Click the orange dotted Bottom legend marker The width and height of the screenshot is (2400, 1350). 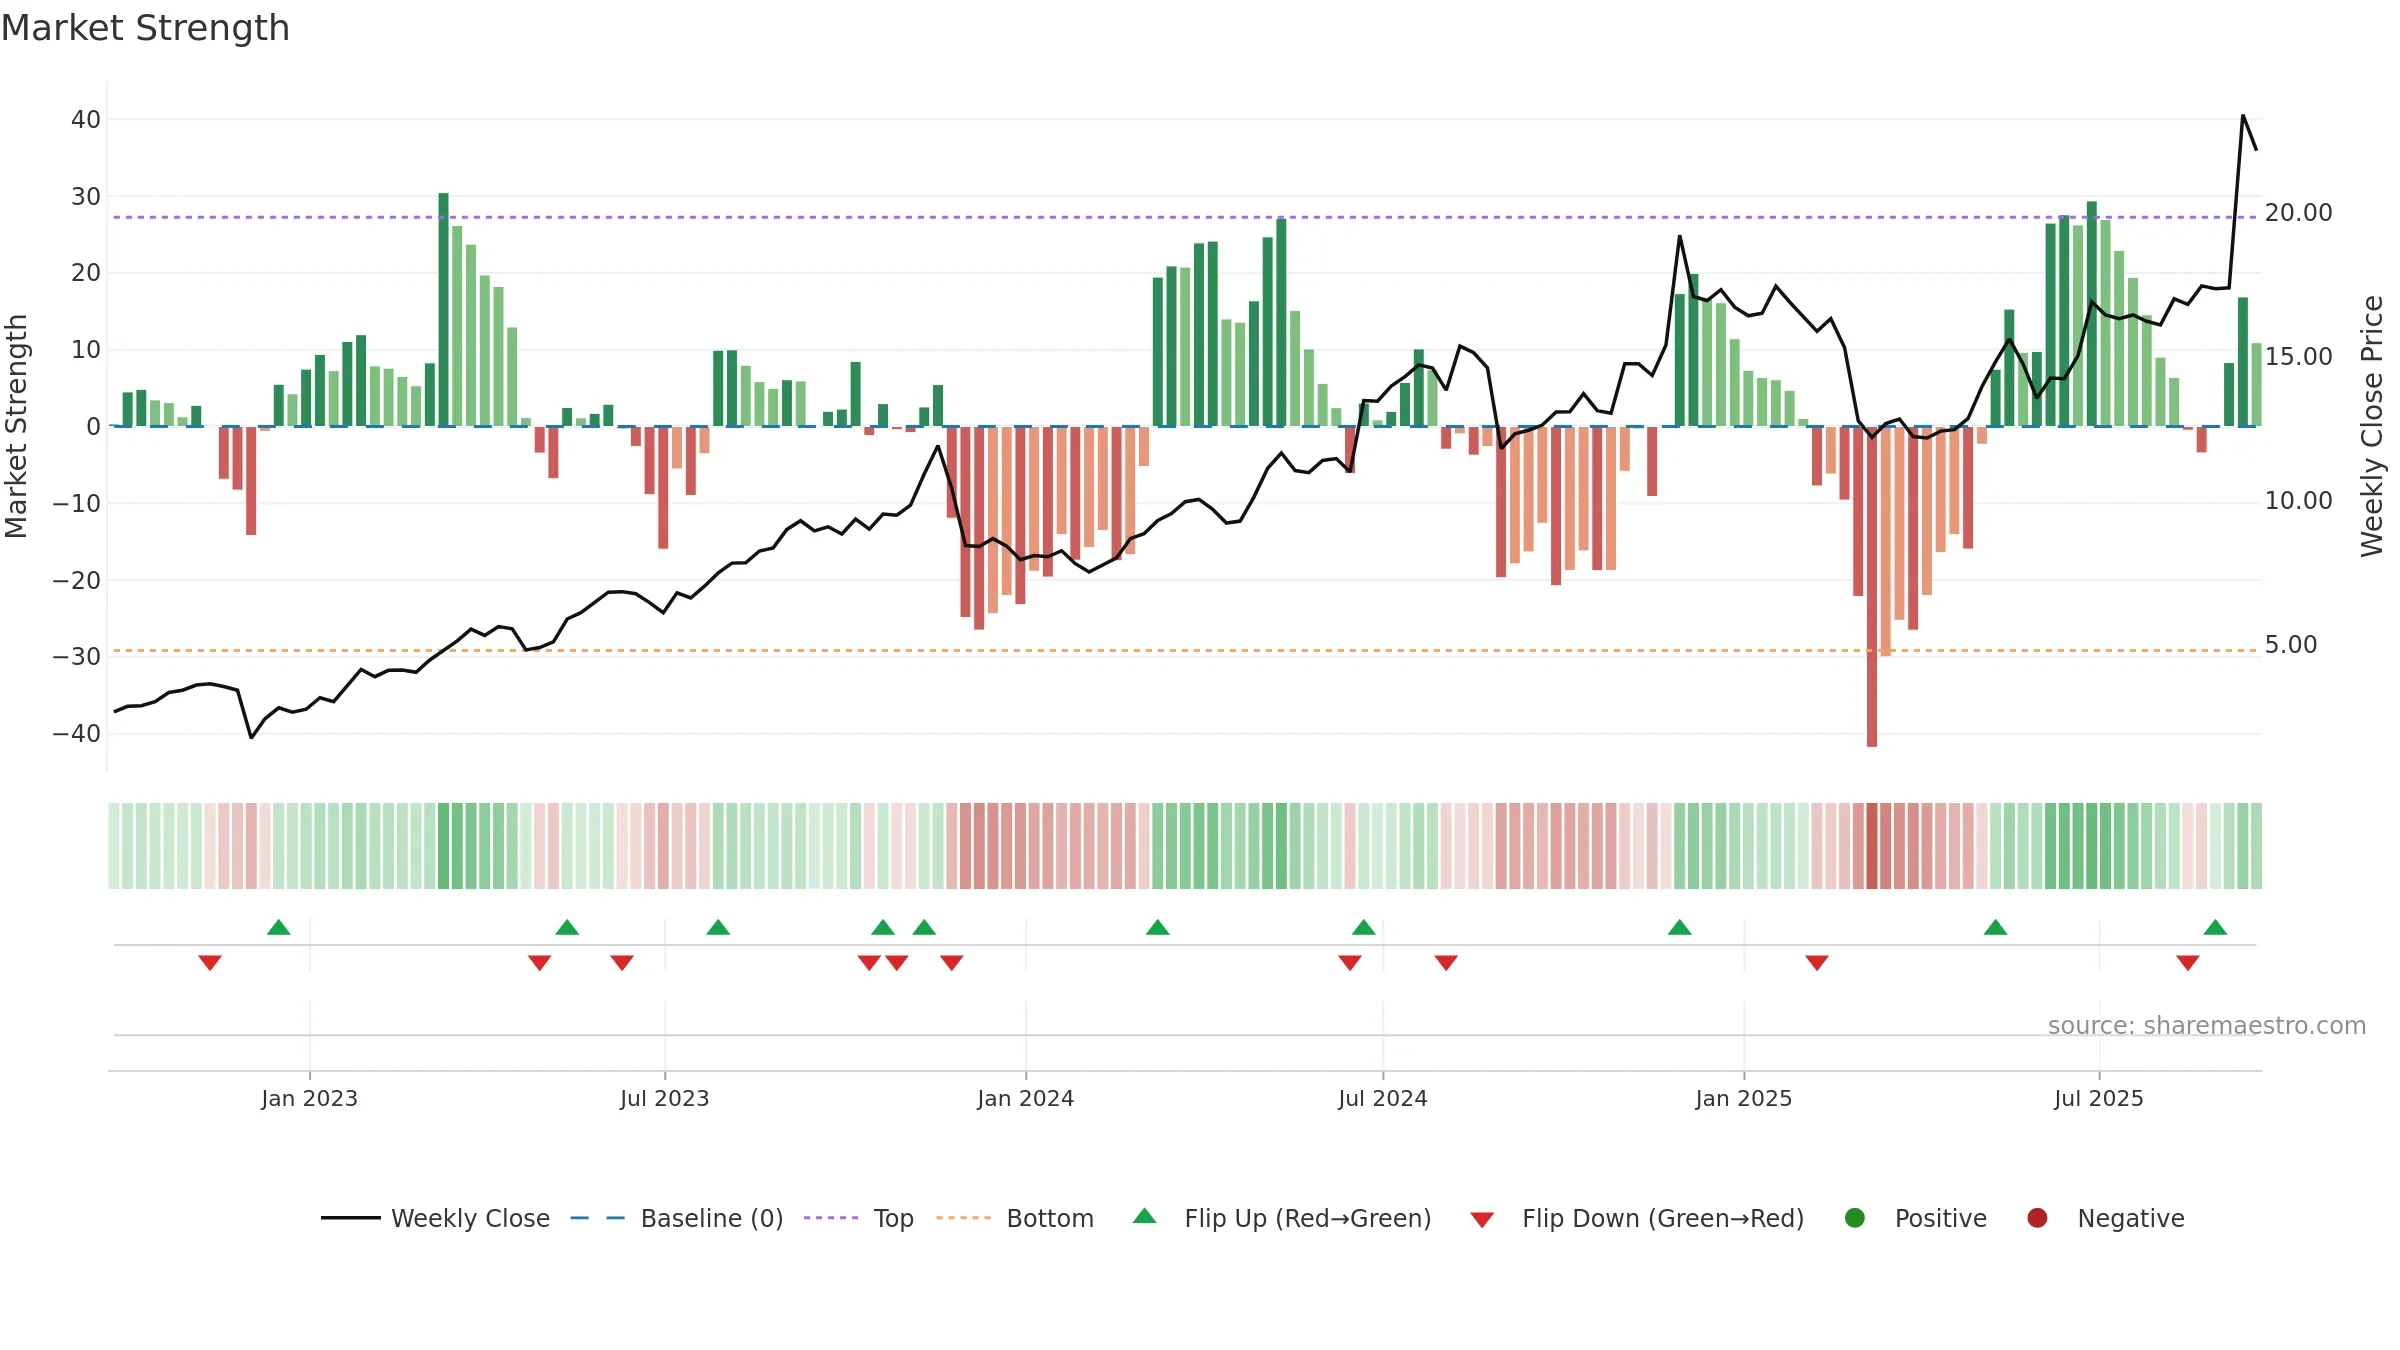tap(963, 1218)
